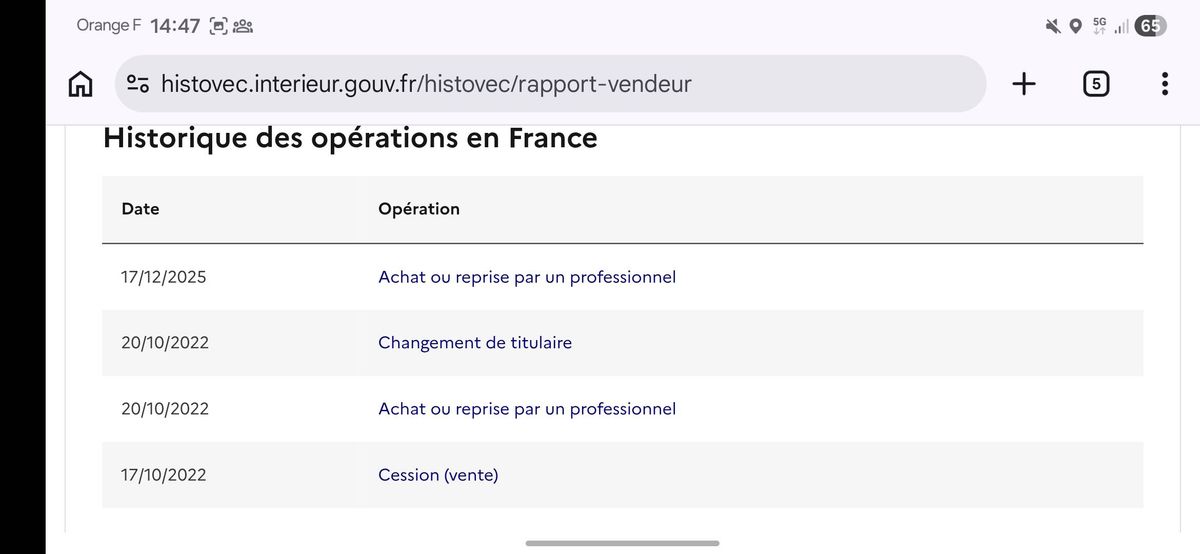Open the tab switcher showing 5 tabs
The width and height of the screenshot is (1200, 554).
click(x=1096, y=84)
